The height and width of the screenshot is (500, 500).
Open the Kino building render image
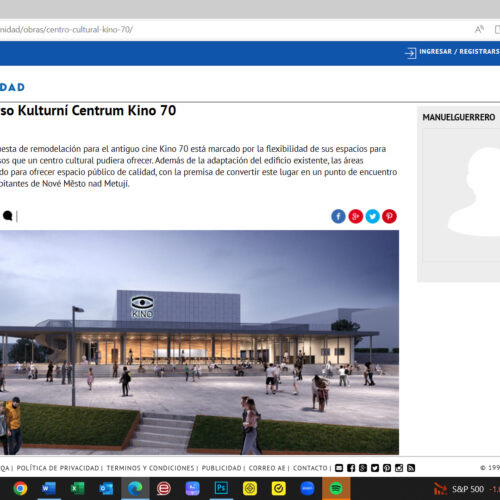tap(199, 342)
